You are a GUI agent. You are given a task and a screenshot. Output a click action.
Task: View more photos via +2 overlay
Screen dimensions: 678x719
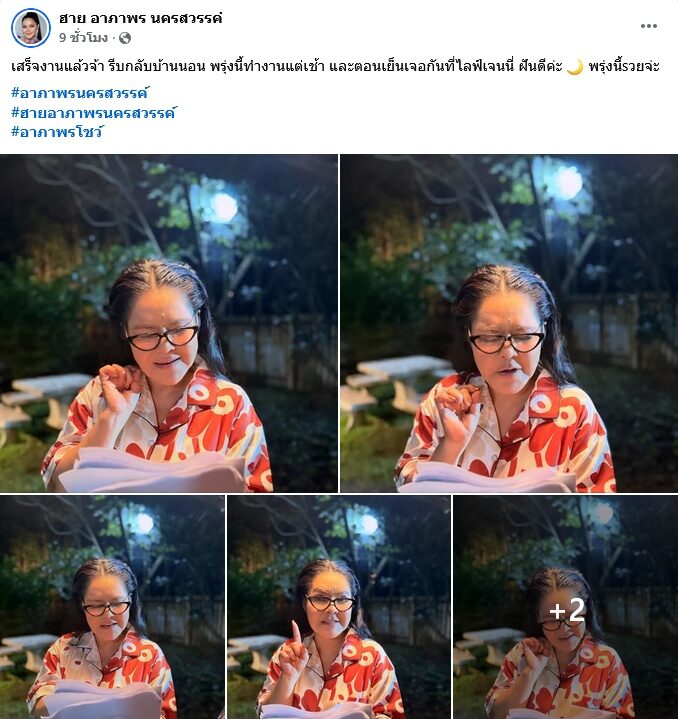566,607
